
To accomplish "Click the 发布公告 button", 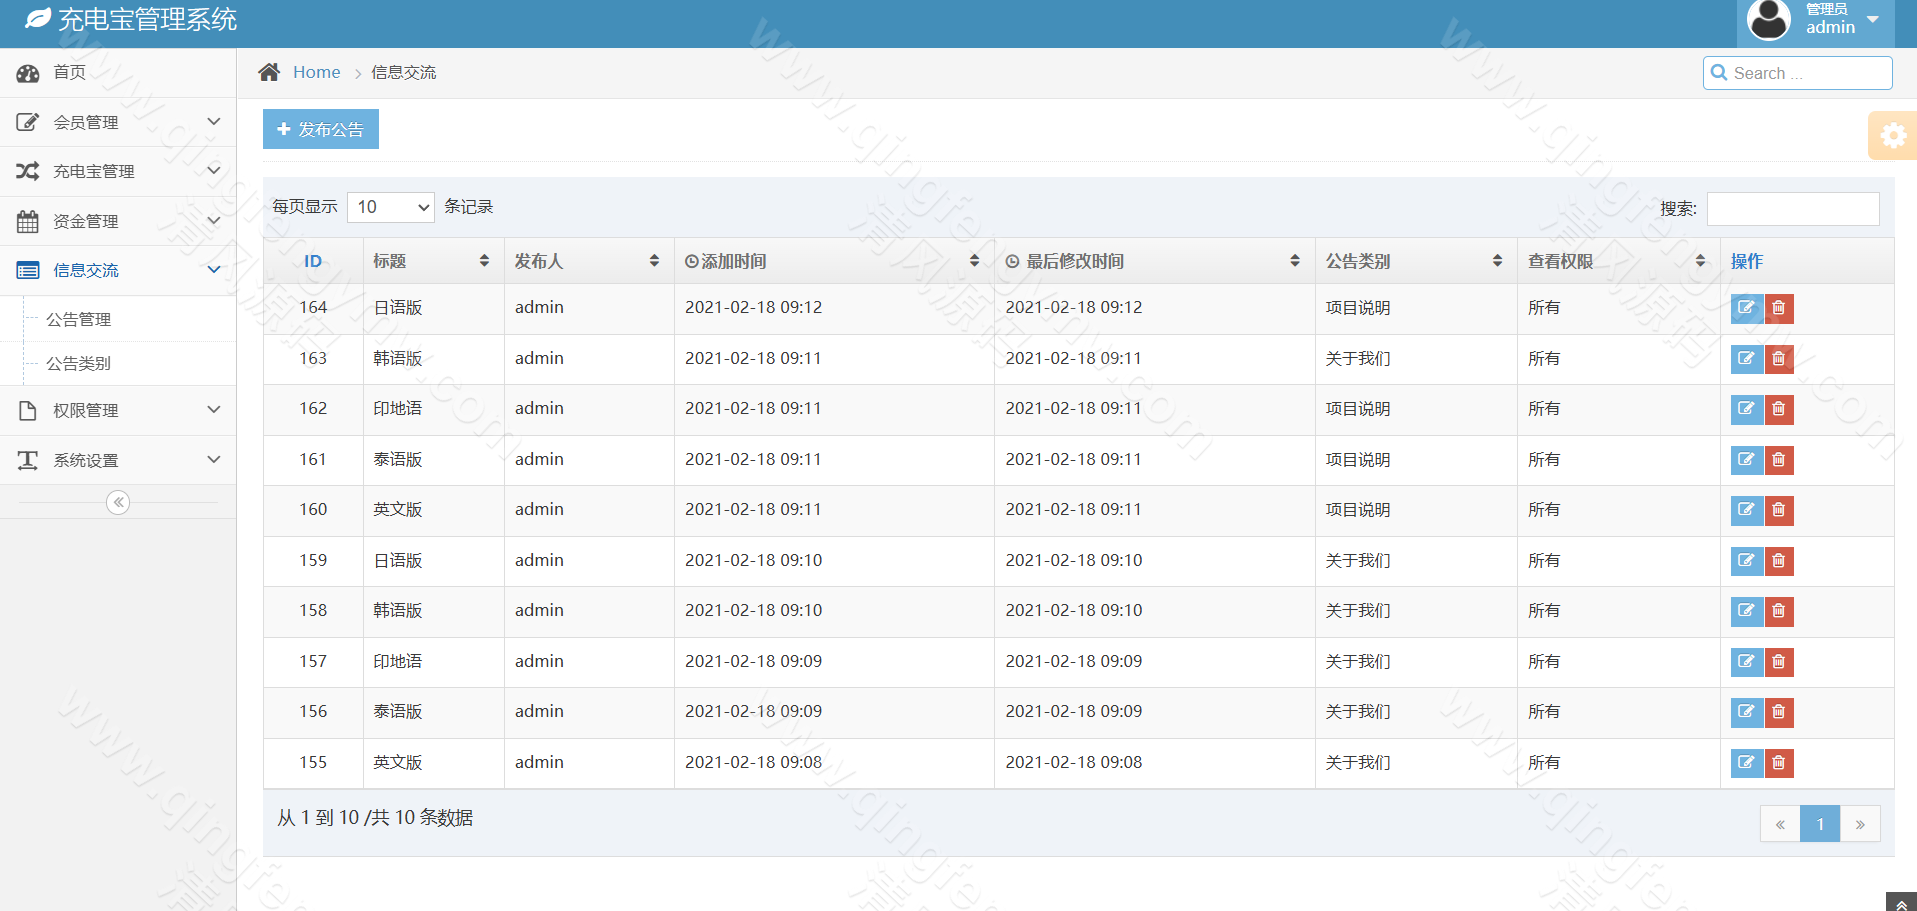I will pyautogui.click(x=321, y=129).
